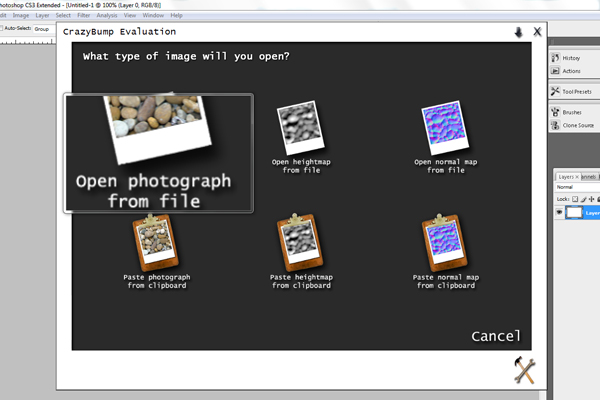Select Paste photograph from clipboard icon
This screenshot has width=600, height=400.
pyautogui.click(x=156, y=242)
